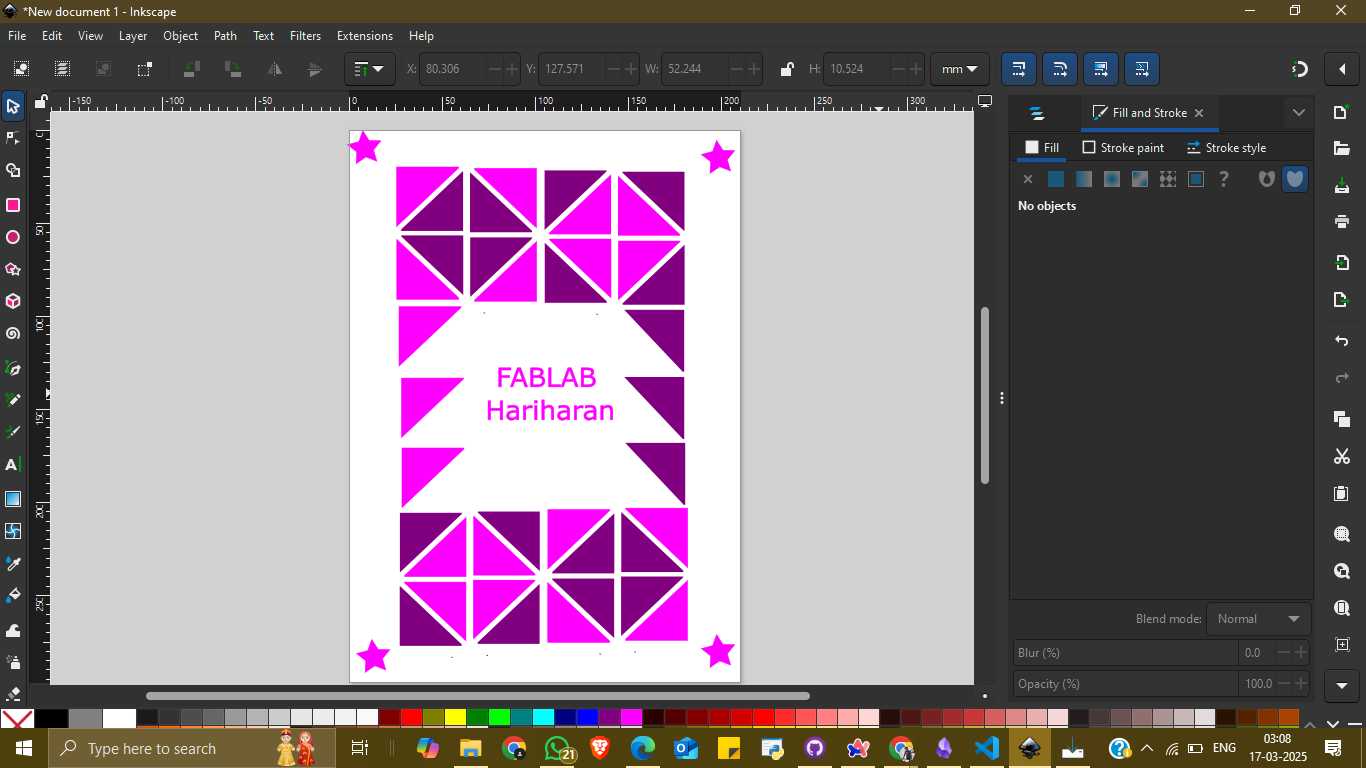Open the alignment raise dropdown
This screenshot has width=1366, height=768.
[x=370, y=69]
